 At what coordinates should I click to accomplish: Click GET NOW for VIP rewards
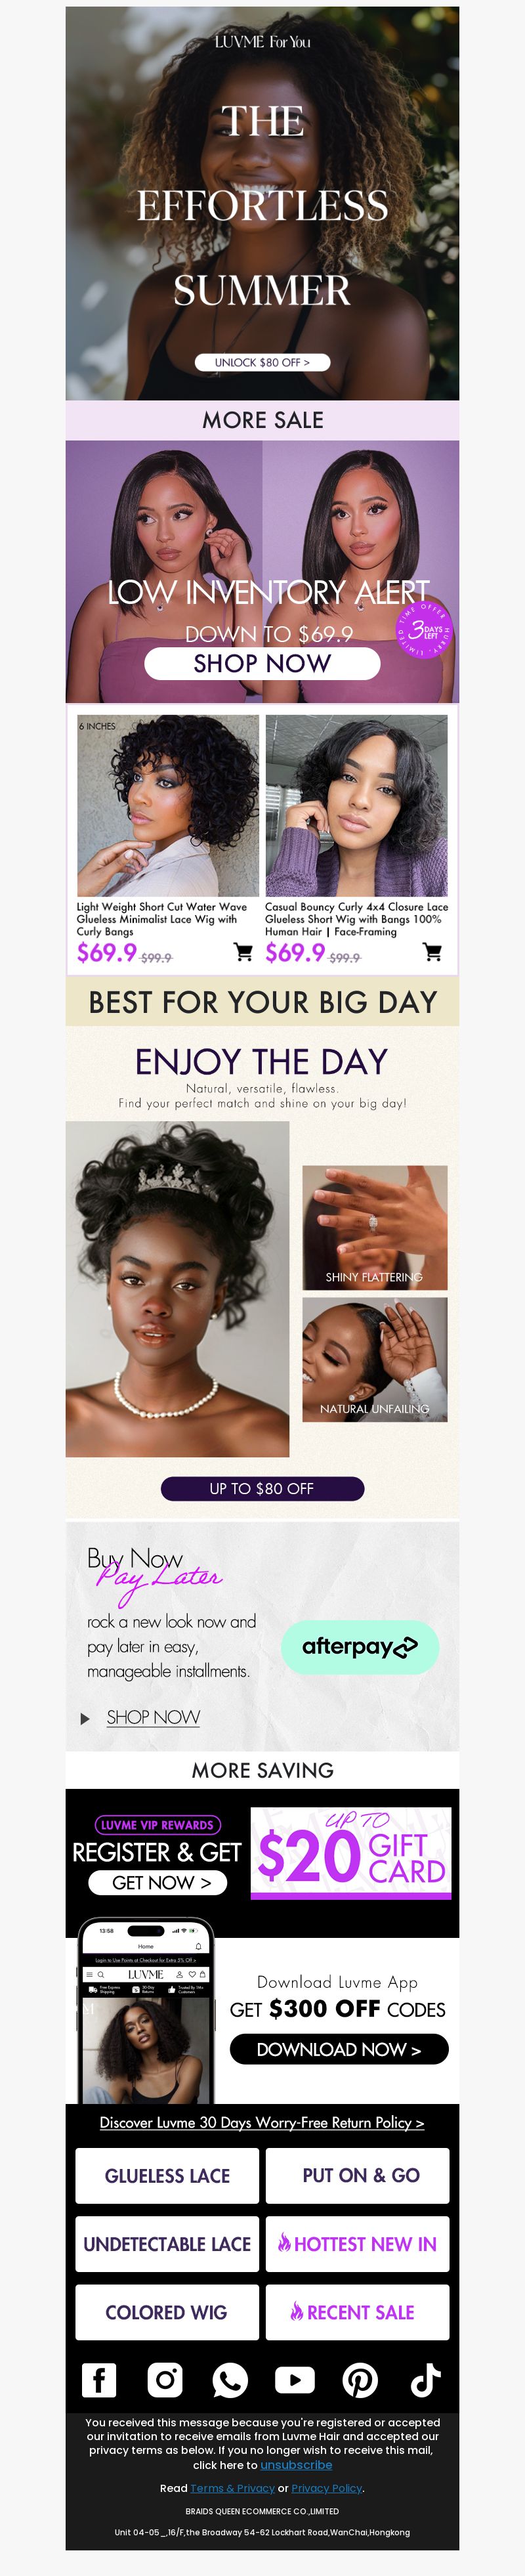pos(157,1882)
